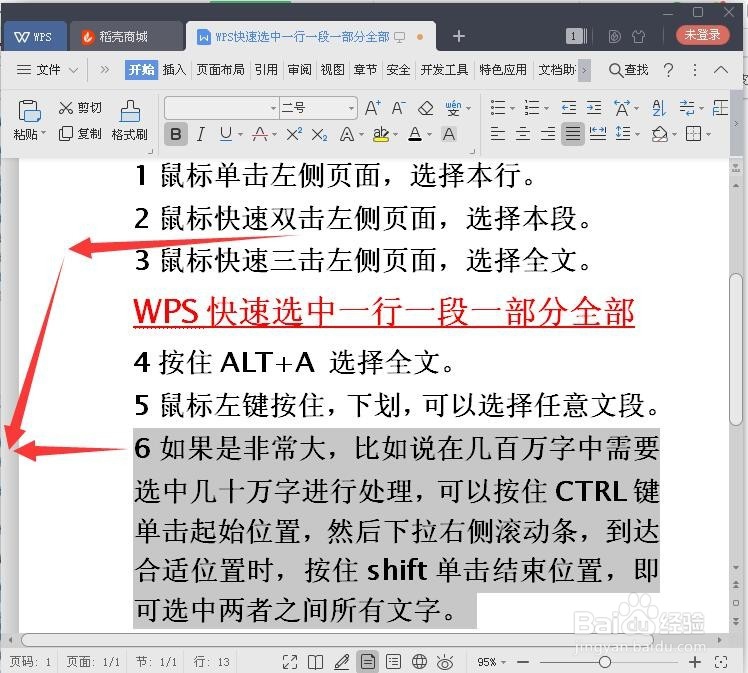Expand the bullet list dropdown
Viewport: 748px width, 673px height.
pyautogui.click(x=512, y=109)
